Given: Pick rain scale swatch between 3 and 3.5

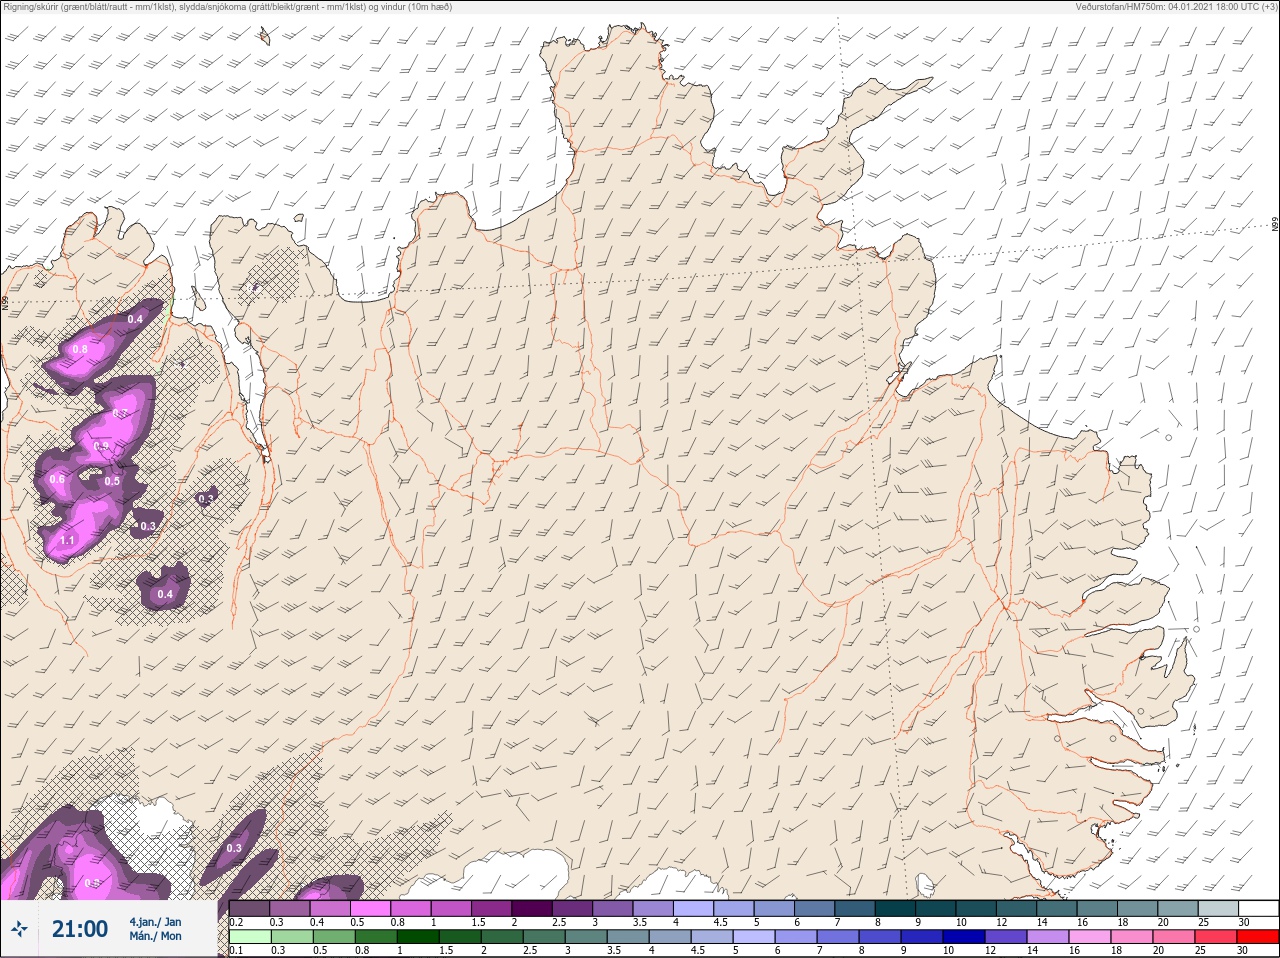Looking at the screenshot, I should click(x=585, y=937).
